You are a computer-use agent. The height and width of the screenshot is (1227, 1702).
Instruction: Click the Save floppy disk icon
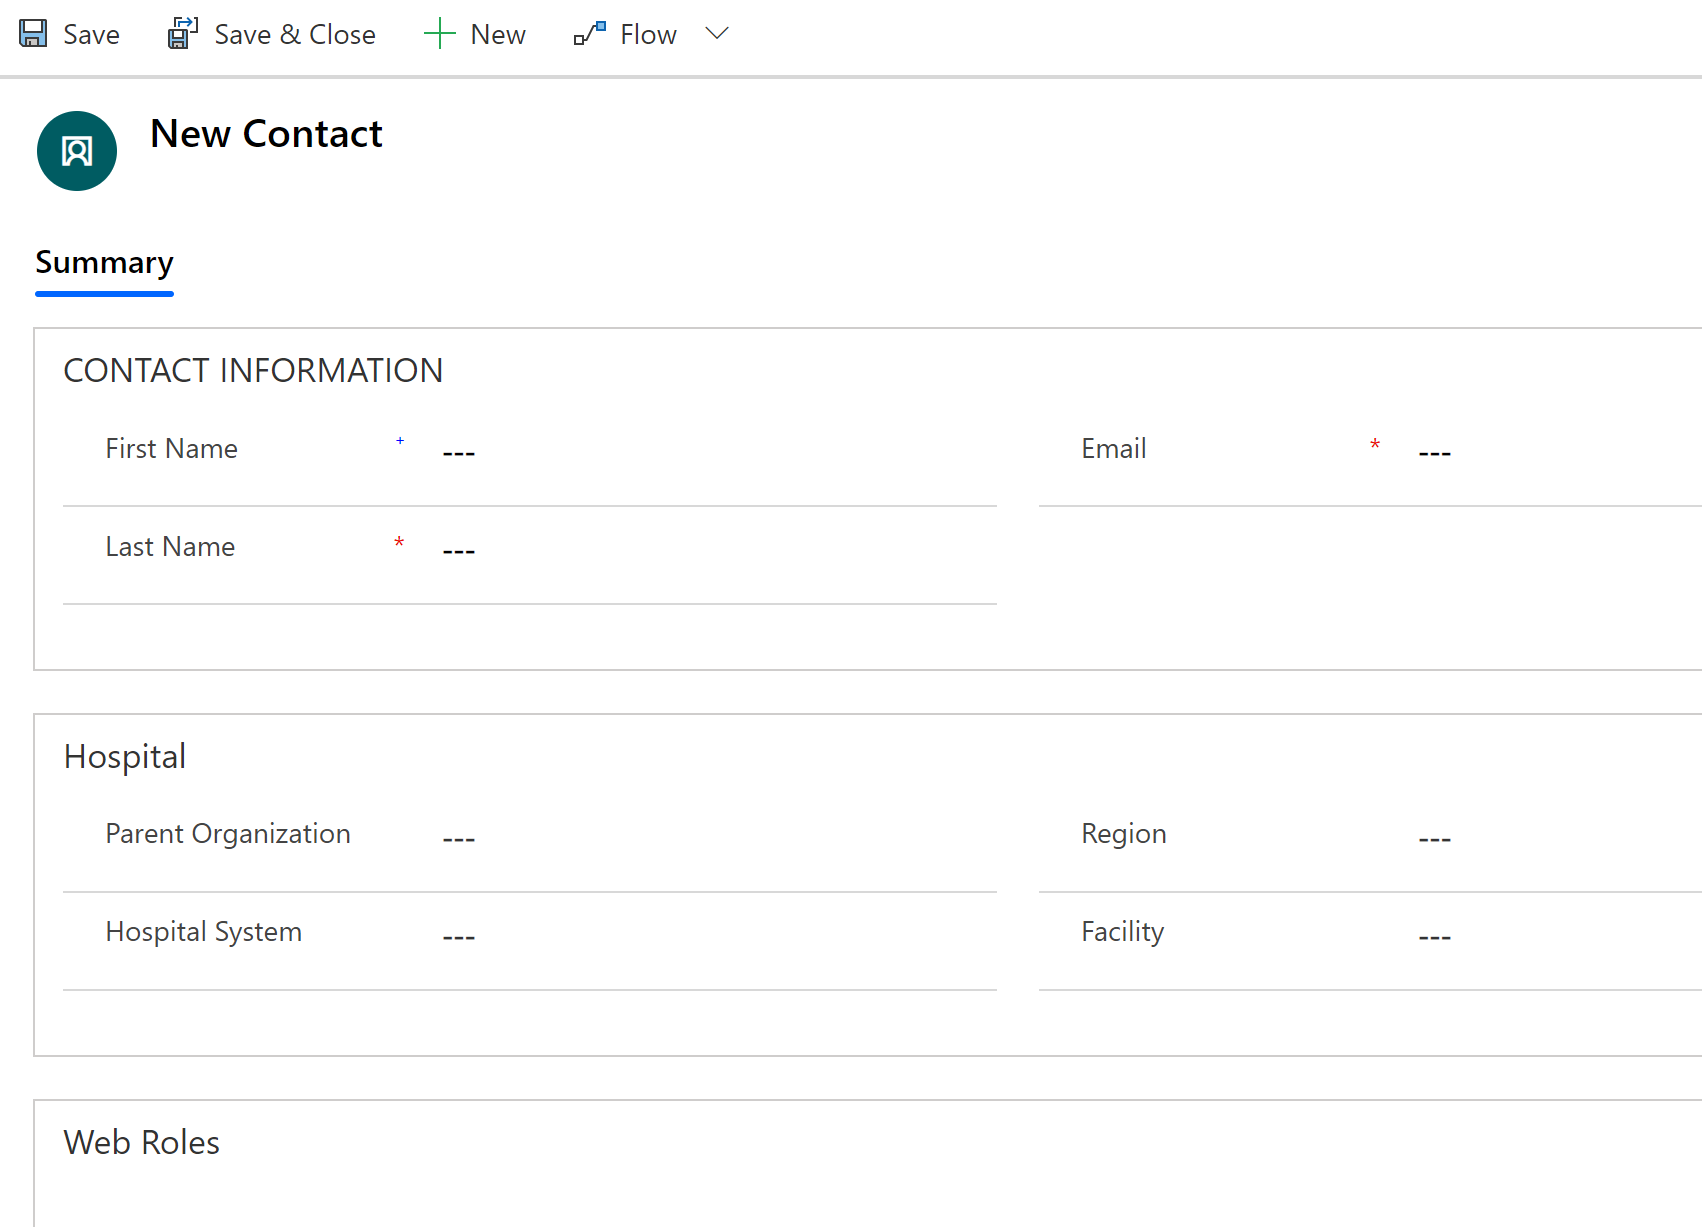[33, 34]
